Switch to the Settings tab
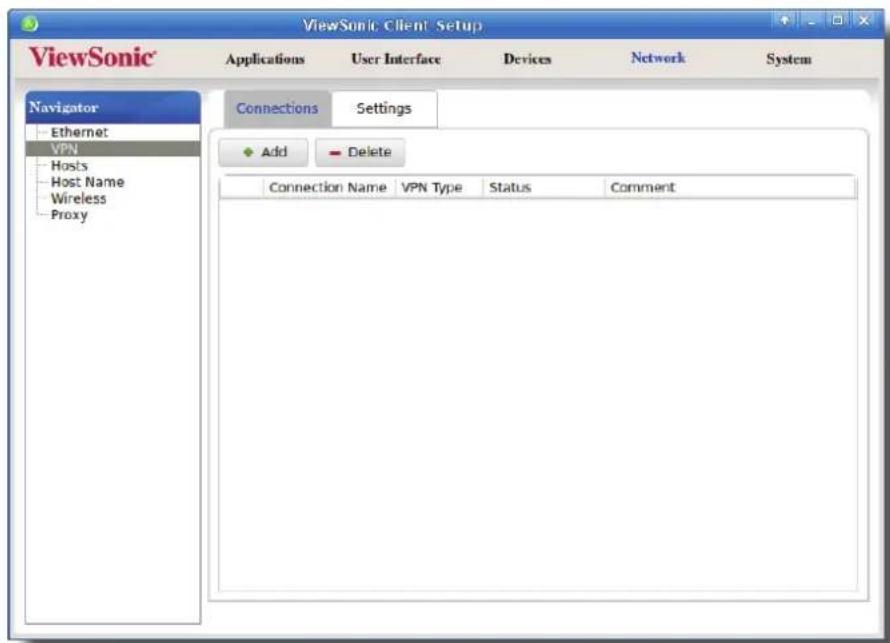This screenshot has height=643, width=890. pyautogui.click(x=384, y=108)
